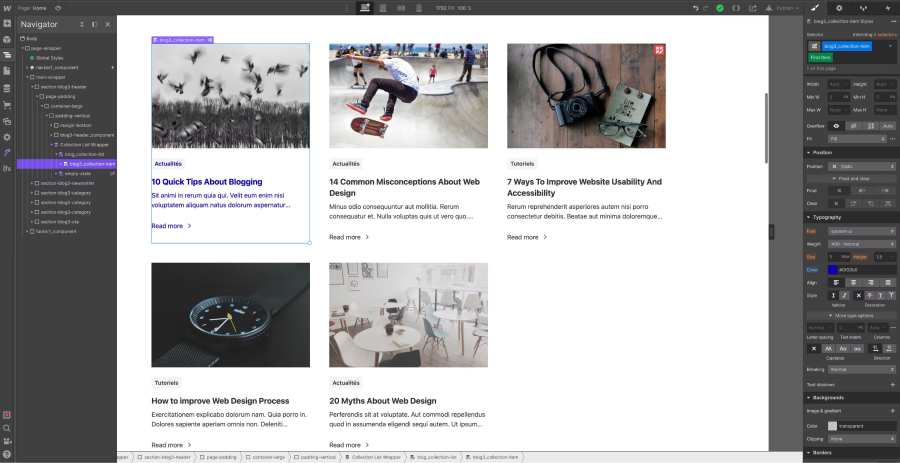Image resolution: width=900 pixels, height=463 pixels.
Task: Open the Assets images panel
Action: 7,121
